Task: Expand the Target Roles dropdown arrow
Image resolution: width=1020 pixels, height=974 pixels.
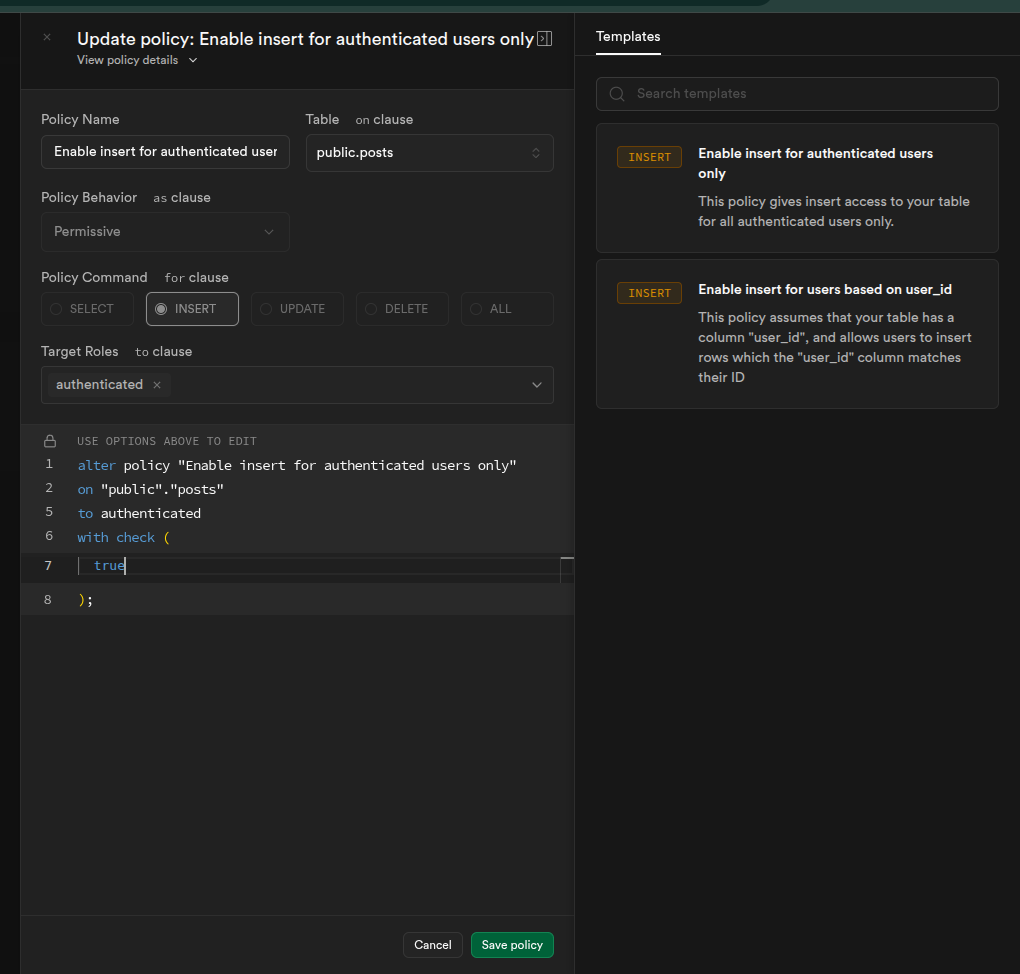Action: pyautogui.click(x=536, y=385)
